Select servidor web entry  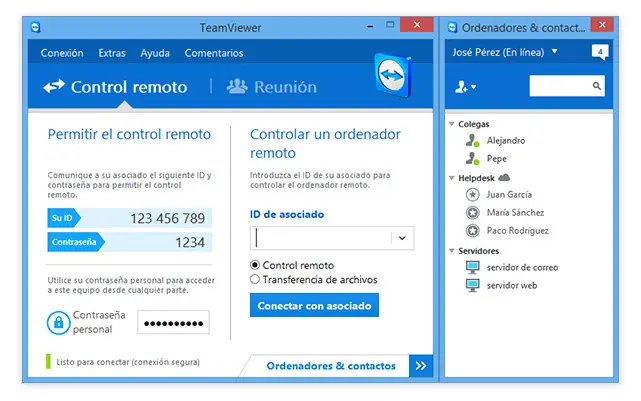pyautogui.click(x=511, y=286)
